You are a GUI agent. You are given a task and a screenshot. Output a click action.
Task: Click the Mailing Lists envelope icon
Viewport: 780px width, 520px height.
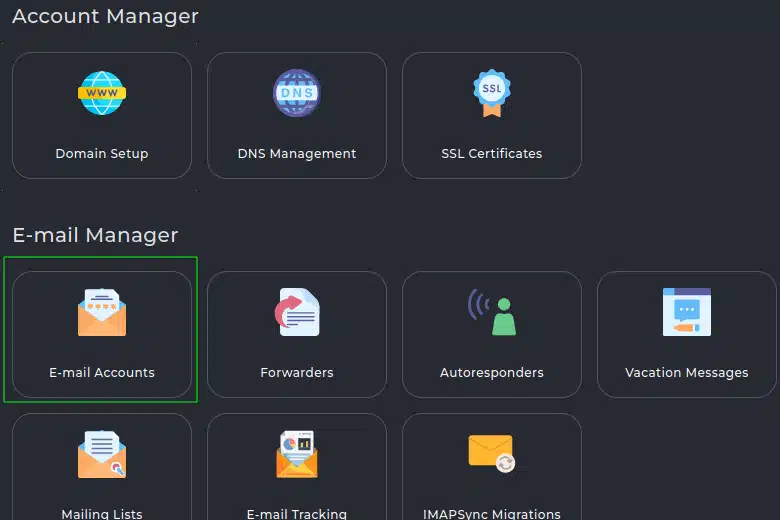tap(102, 454)
